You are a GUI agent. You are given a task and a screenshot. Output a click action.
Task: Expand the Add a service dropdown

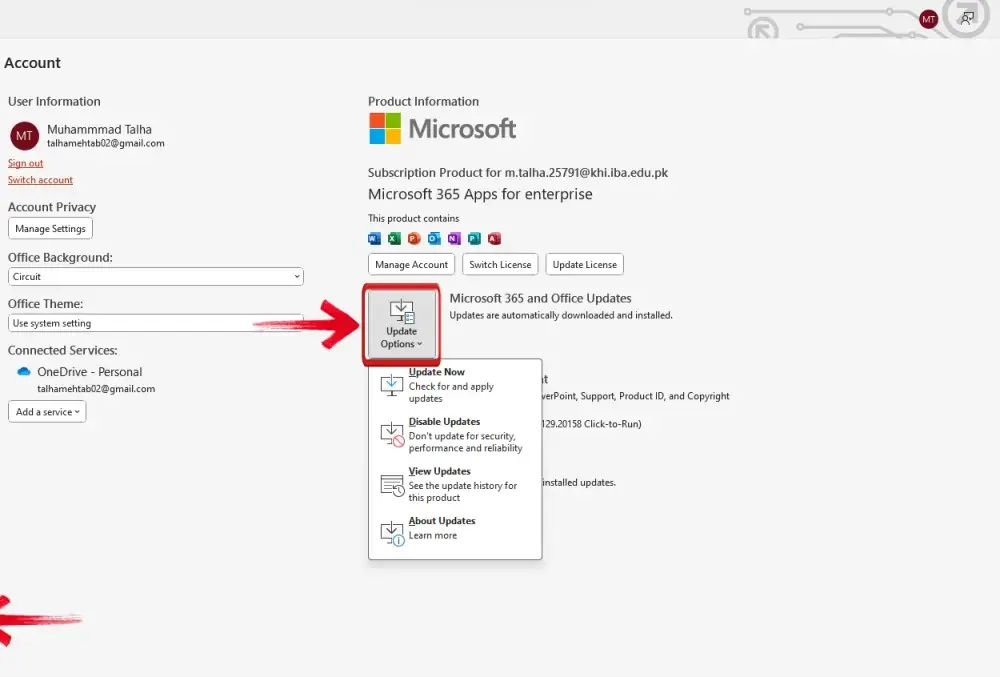47,412
